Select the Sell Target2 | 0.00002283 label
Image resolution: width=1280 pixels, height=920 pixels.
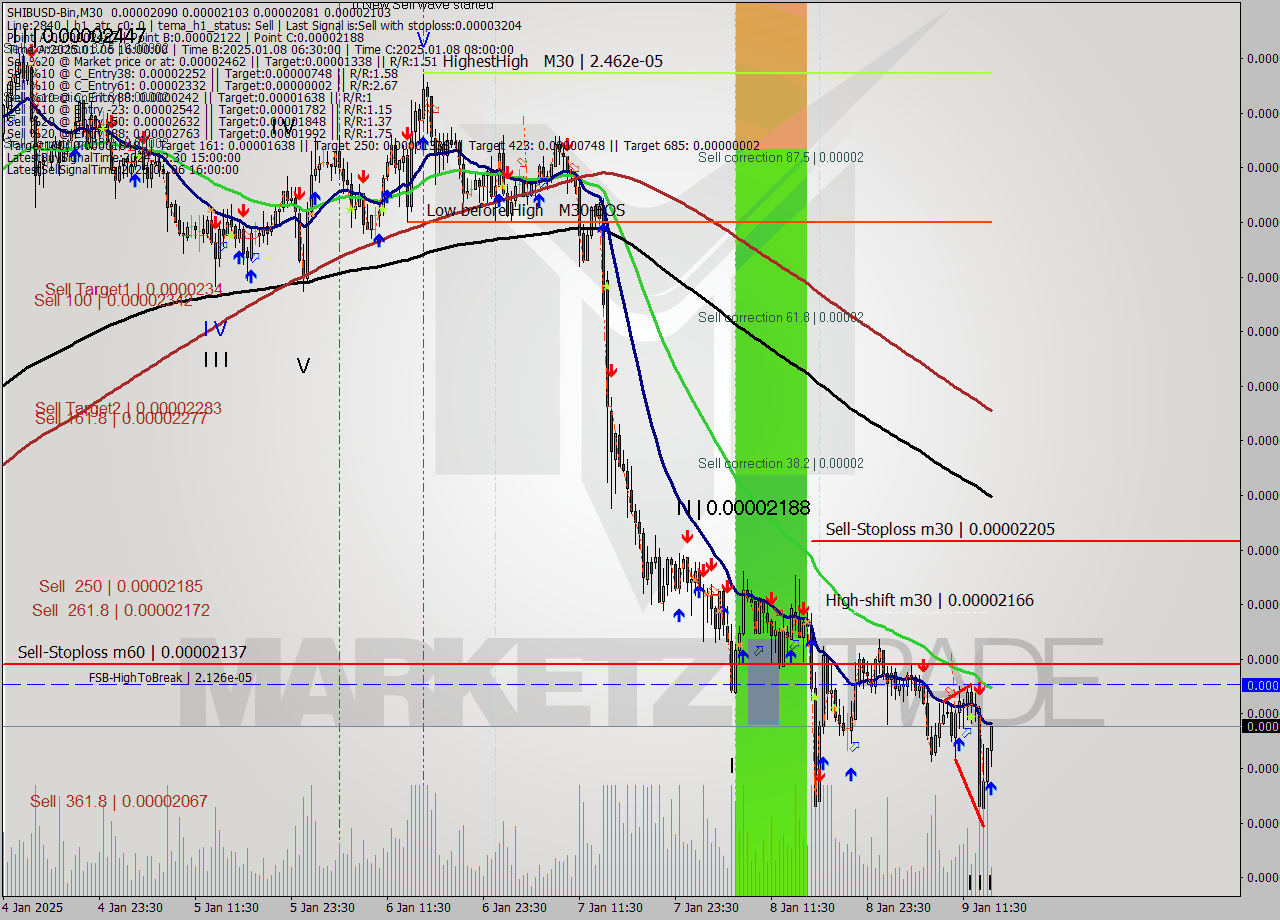pos(128,408)
